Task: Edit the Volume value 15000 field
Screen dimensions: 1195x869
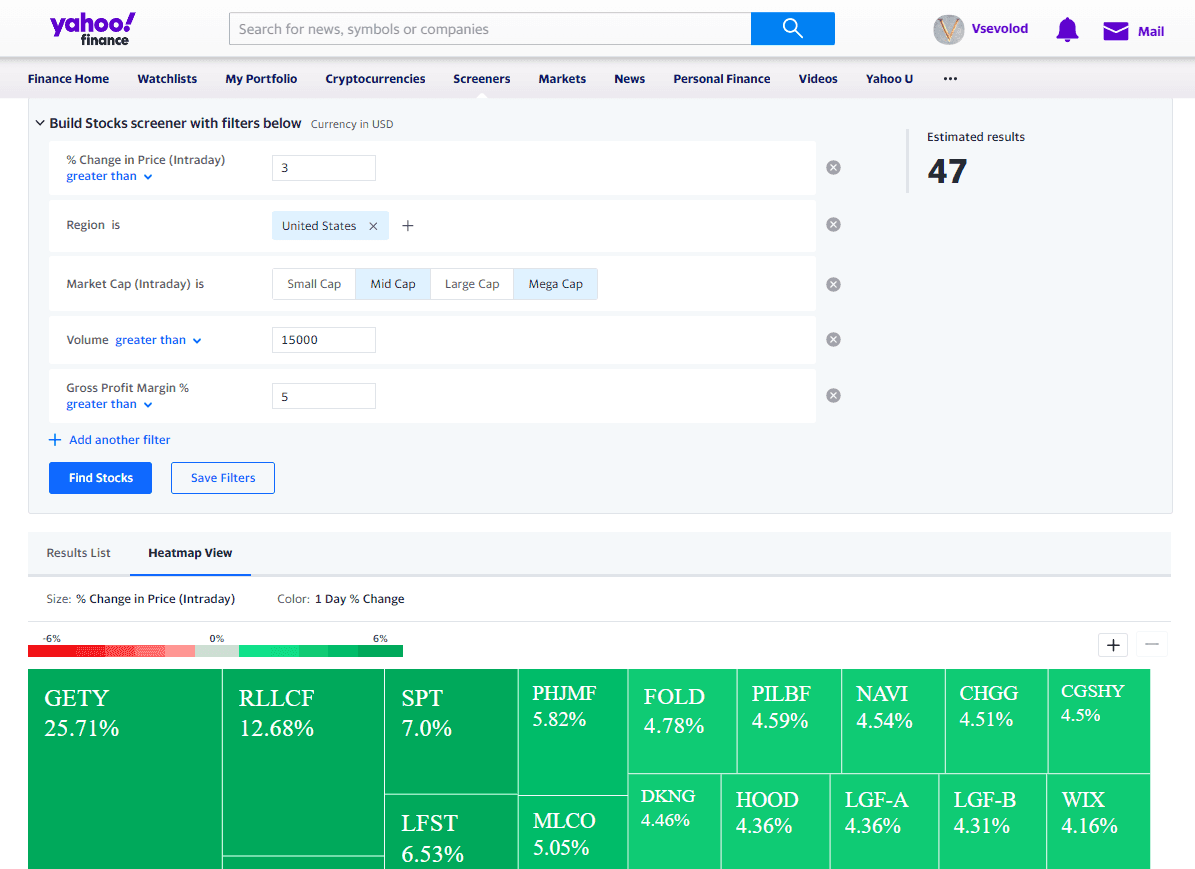Action: coord(324,340)
